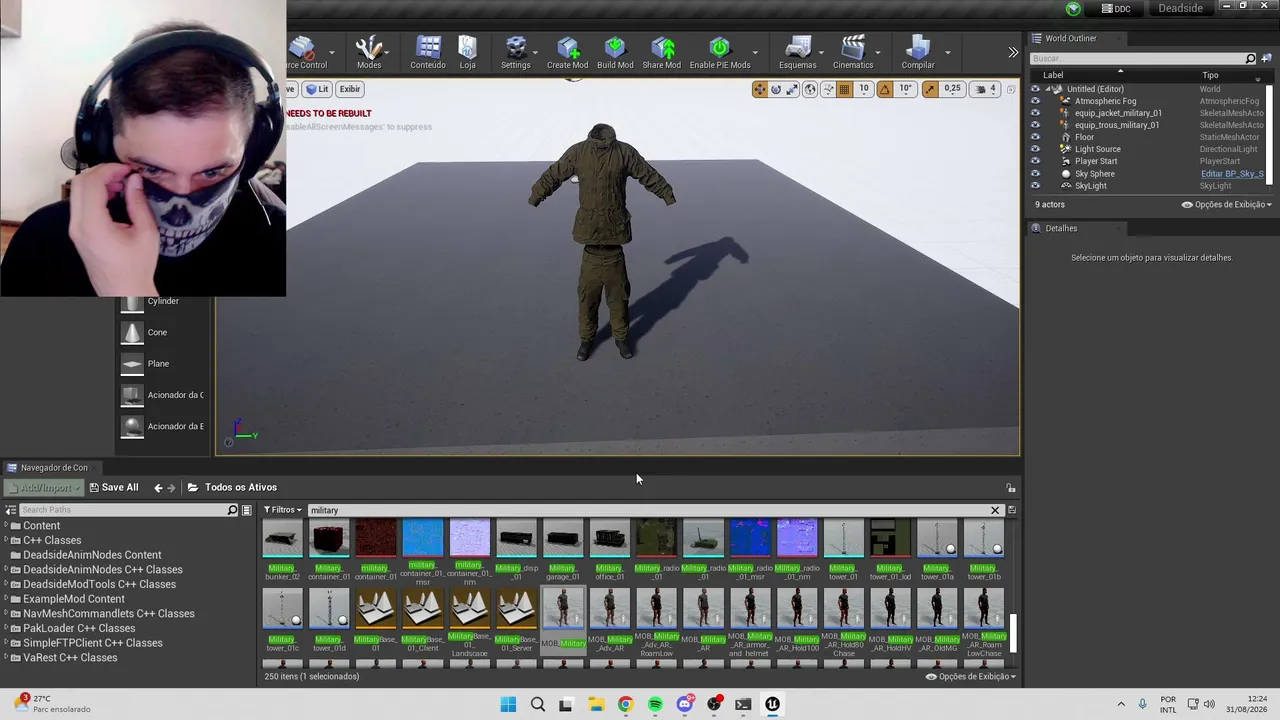Screen dimensions: 1280x720
Task: Toggle scale snapping in viewport
Action: point(930,89)
